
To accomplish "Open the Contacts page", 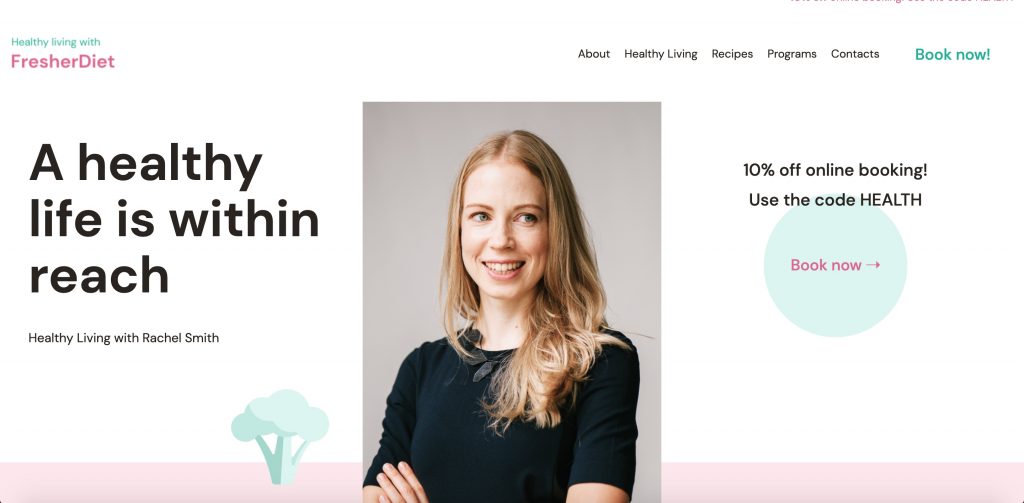I will click(855, 54).
